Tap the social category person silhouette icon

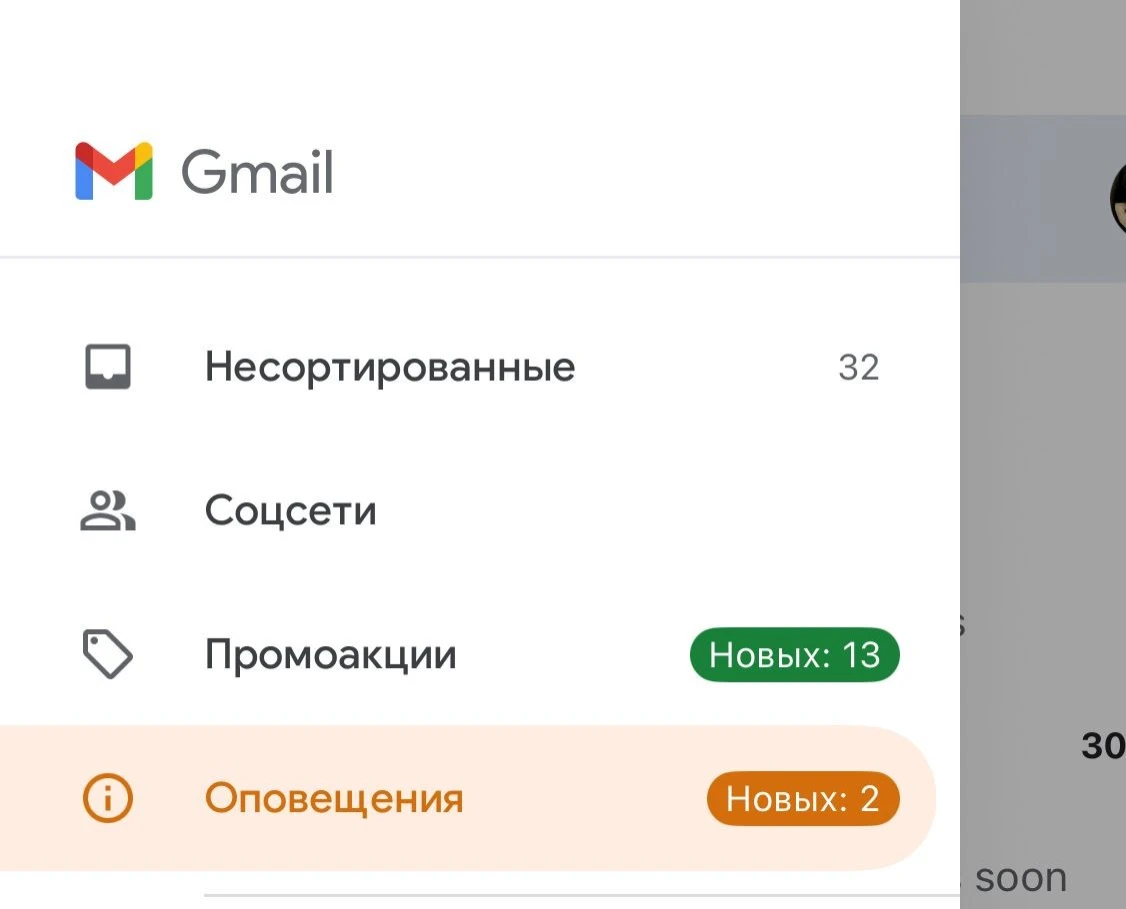coord(107,510)
